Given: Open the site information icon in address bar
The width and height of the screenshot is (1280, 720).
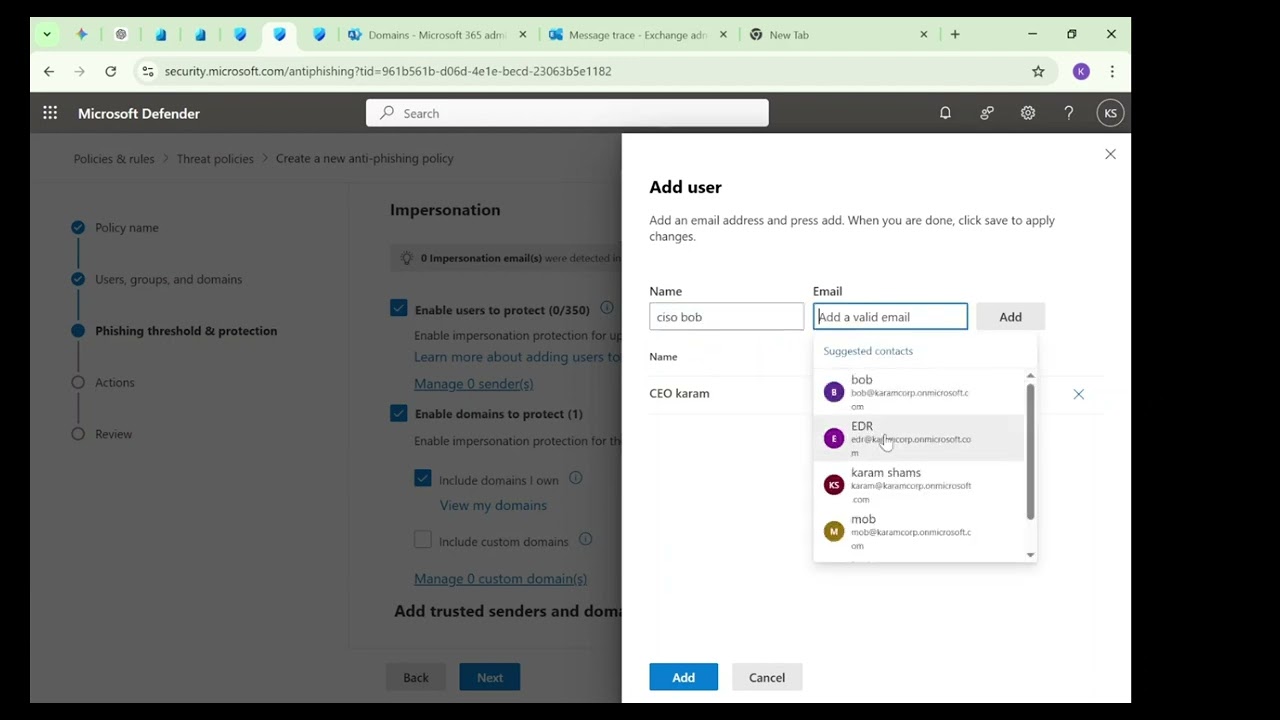Looking at the screenshot, I should [148, 71].
